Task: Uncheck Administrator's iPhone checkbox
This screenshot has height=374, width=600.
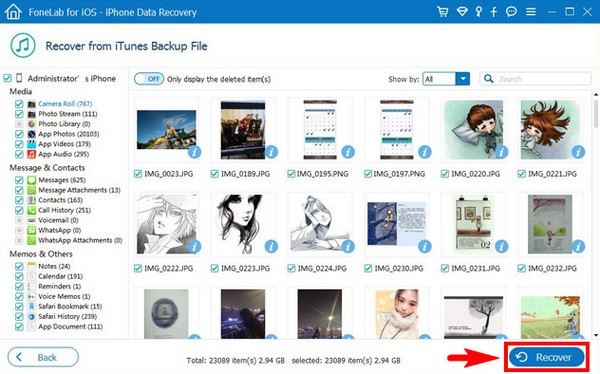Action: coord(7,78)
